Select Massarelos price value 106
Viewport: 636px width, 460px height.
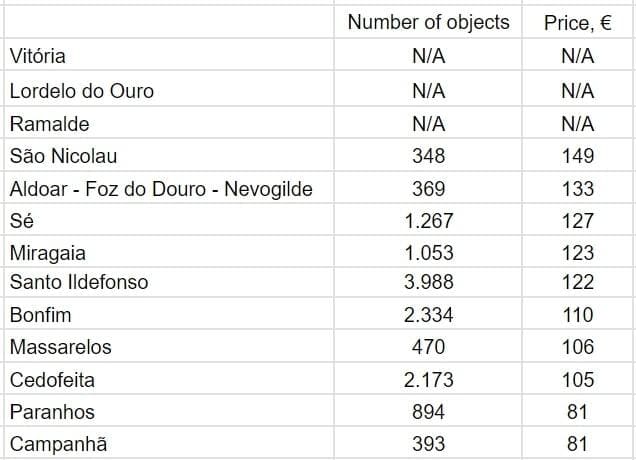pos(577,347)
